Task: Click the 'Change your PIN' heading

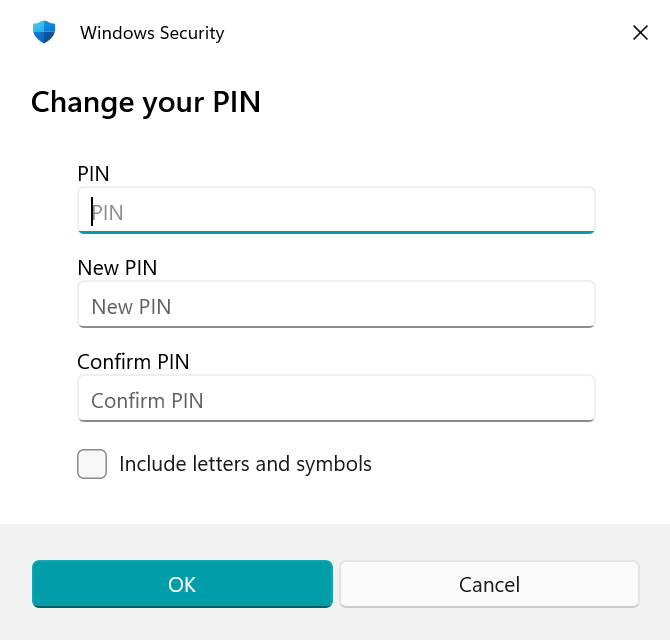Action: (x=146, y=102)
